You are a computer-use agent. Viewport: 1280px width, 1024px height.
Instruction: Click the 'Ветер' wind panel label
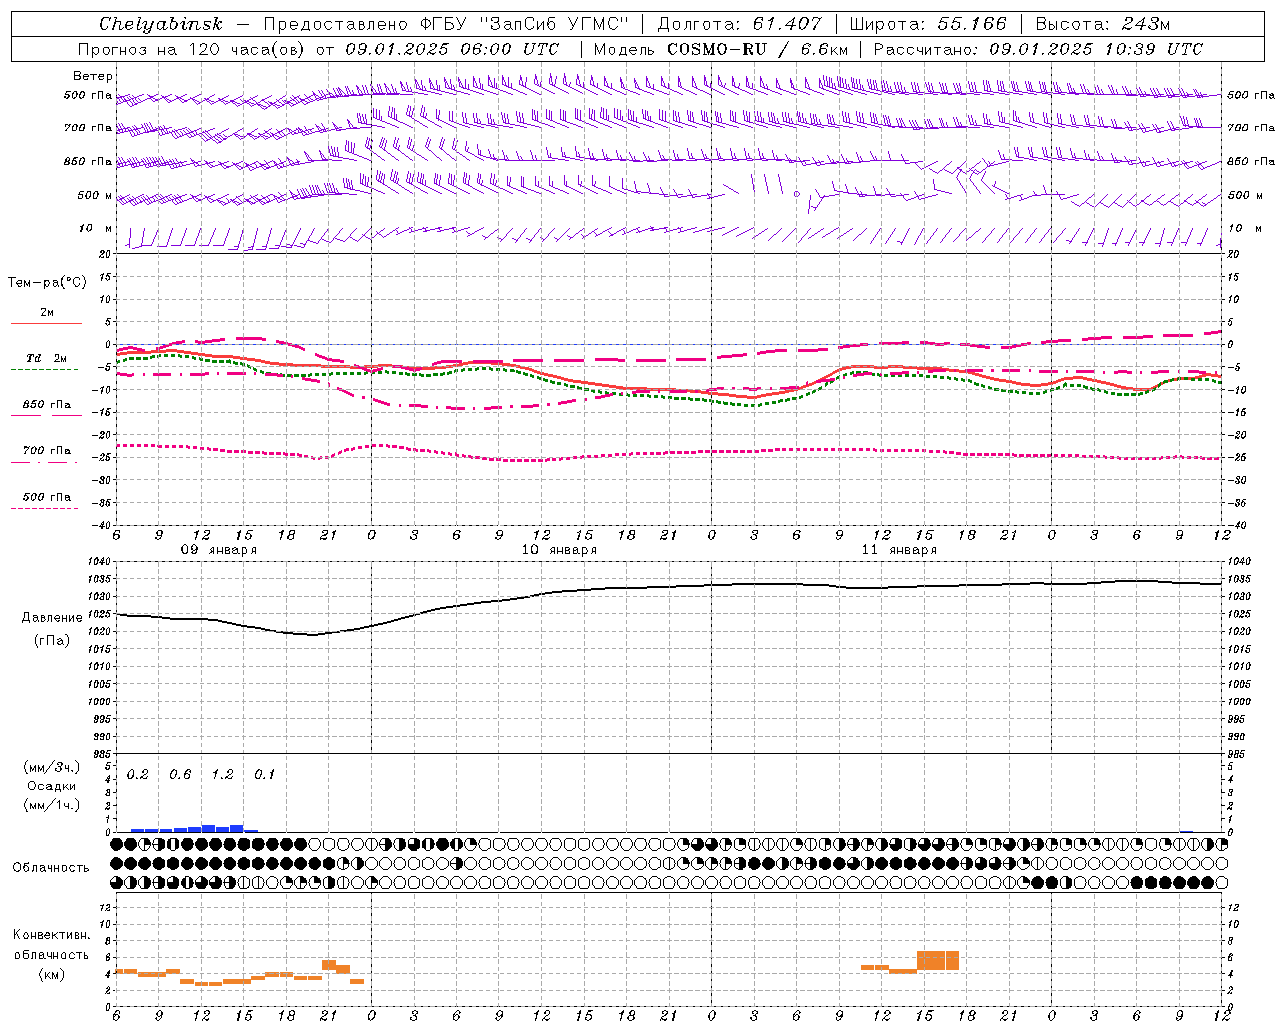(93, 76)
